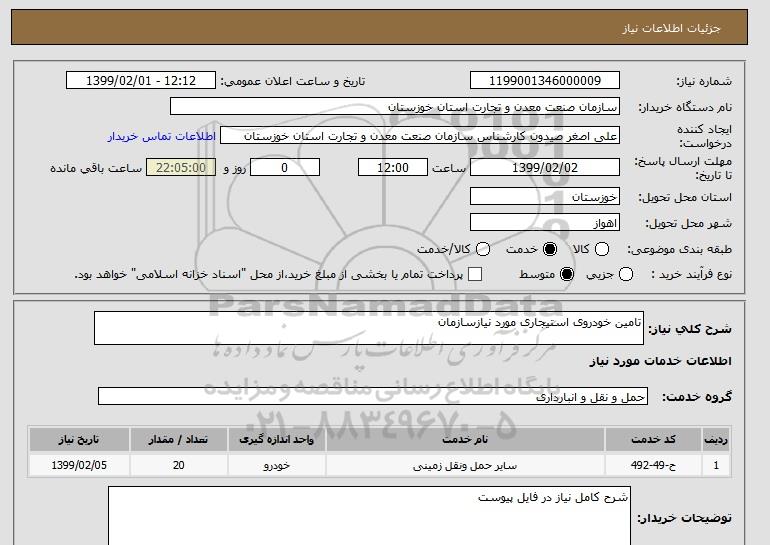
Task: Click the remaining days field showing 0
Action: click(285, 167)
